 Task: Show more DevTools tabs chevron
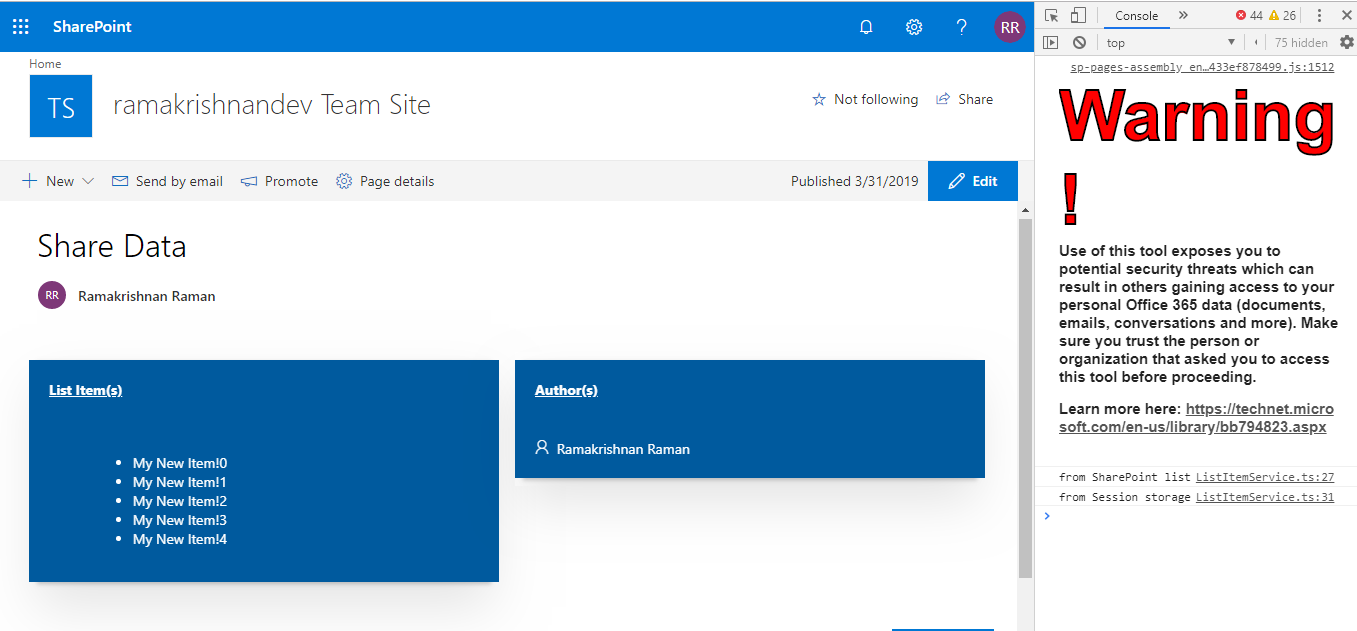1183,15
